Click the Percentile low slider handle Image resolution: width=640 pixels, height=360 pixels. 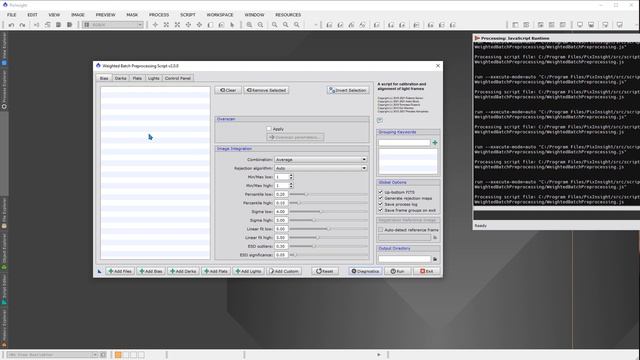click(307, 194)
